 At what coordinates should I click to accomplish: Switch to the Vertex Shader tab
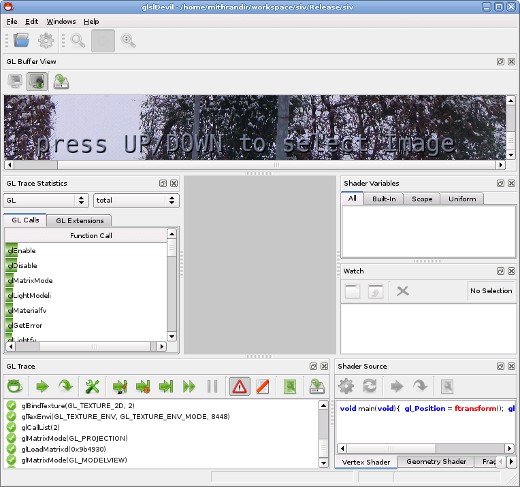point(366,462)
